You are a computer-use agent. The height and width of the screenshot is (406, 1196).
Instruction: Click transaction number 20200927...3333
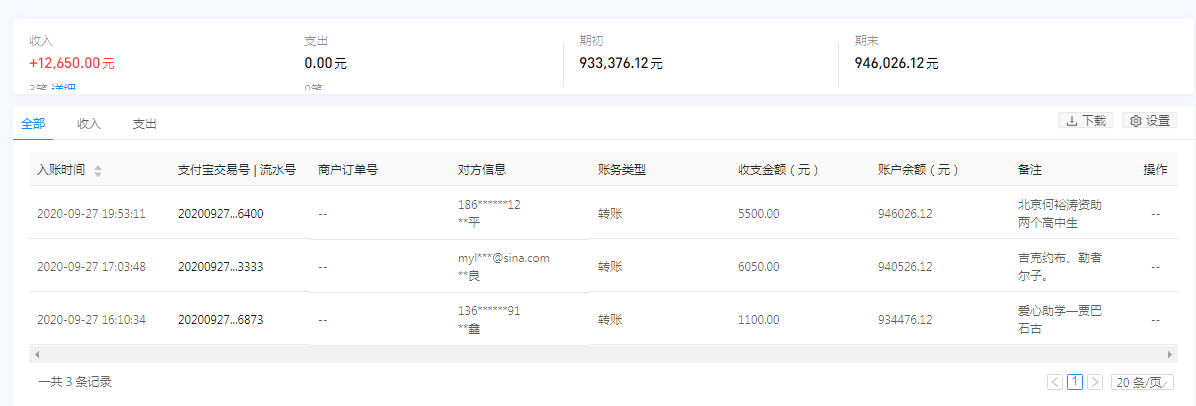(220, 267)
